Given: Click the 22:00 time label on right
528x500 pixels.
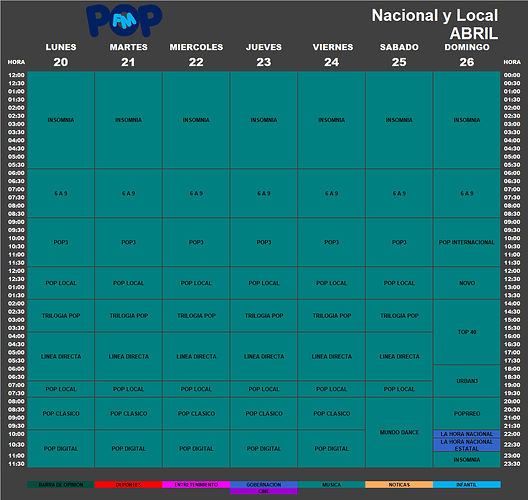Looking at the screenshot, I should 512,434.
